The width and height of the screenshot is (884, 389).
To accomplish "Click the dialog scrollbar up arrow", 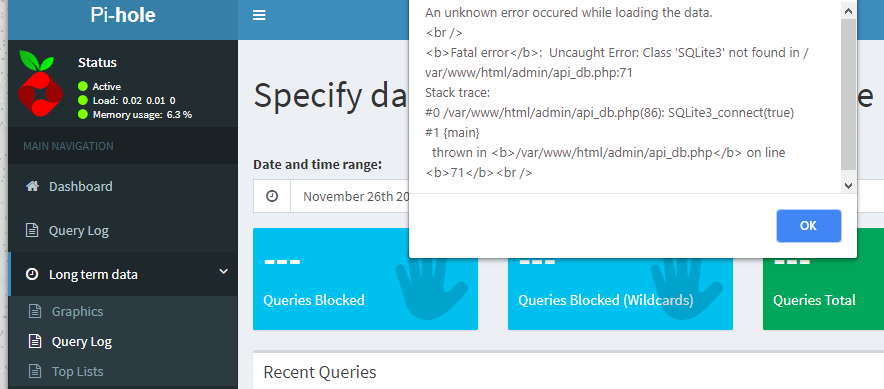I will pos(848,10).
